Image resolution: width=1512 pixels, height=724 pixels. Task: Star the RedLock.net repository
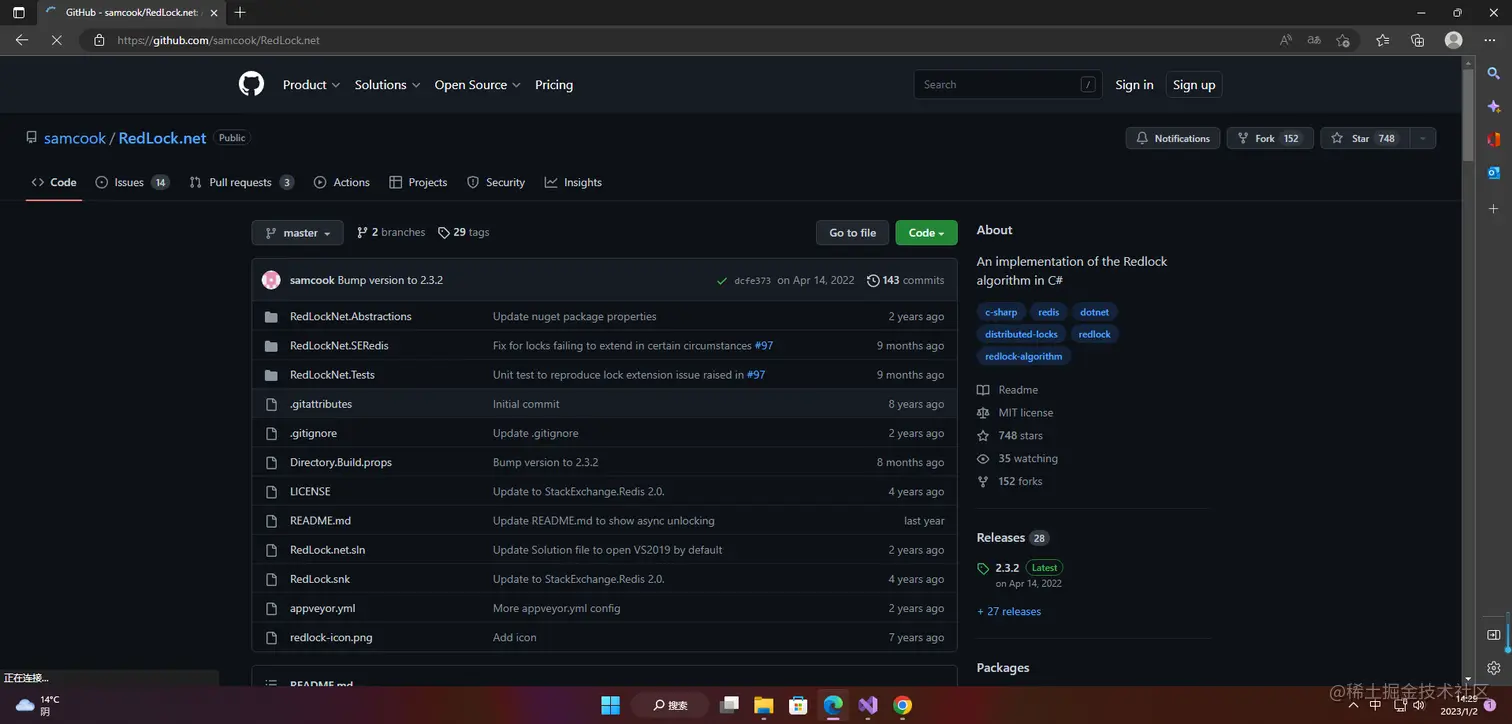click(x=1364, y=138)
